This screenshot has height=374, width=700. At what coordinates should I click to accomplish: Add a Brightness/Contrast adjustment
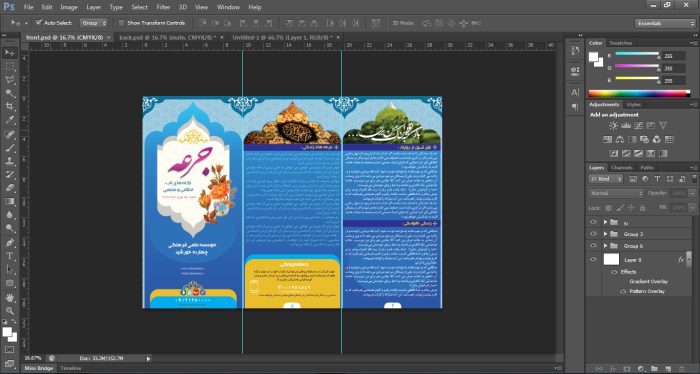click(x=614, y=126)
